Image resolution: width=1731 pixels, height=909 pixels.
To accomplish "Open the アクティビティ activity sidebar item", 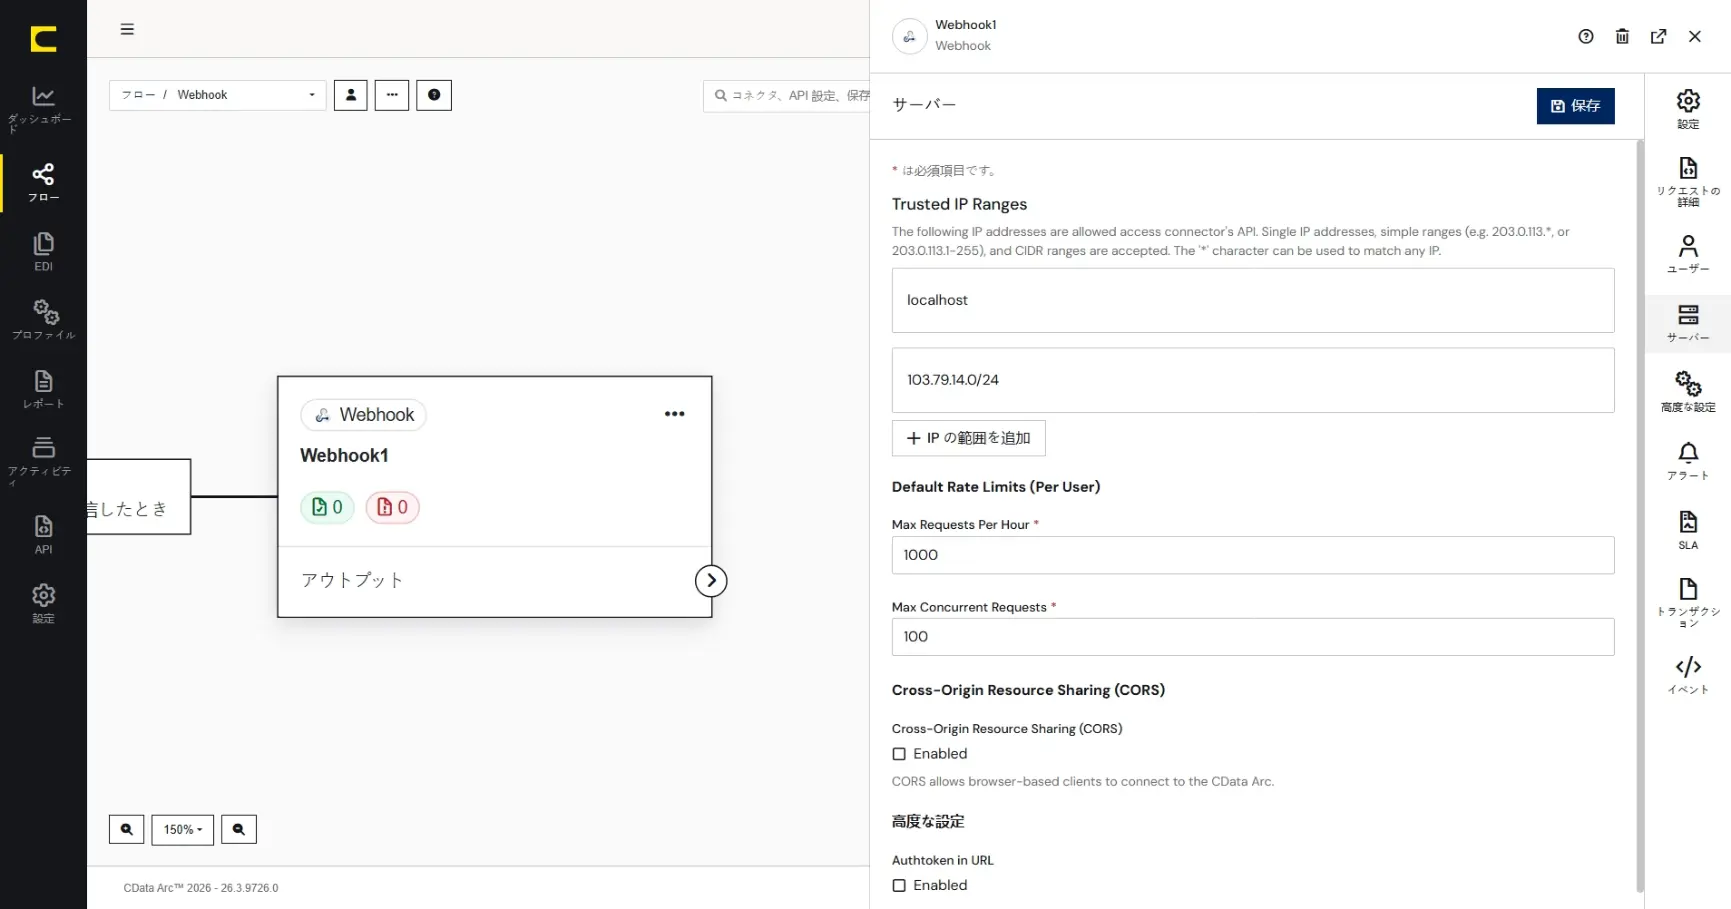I will (43, 460).
